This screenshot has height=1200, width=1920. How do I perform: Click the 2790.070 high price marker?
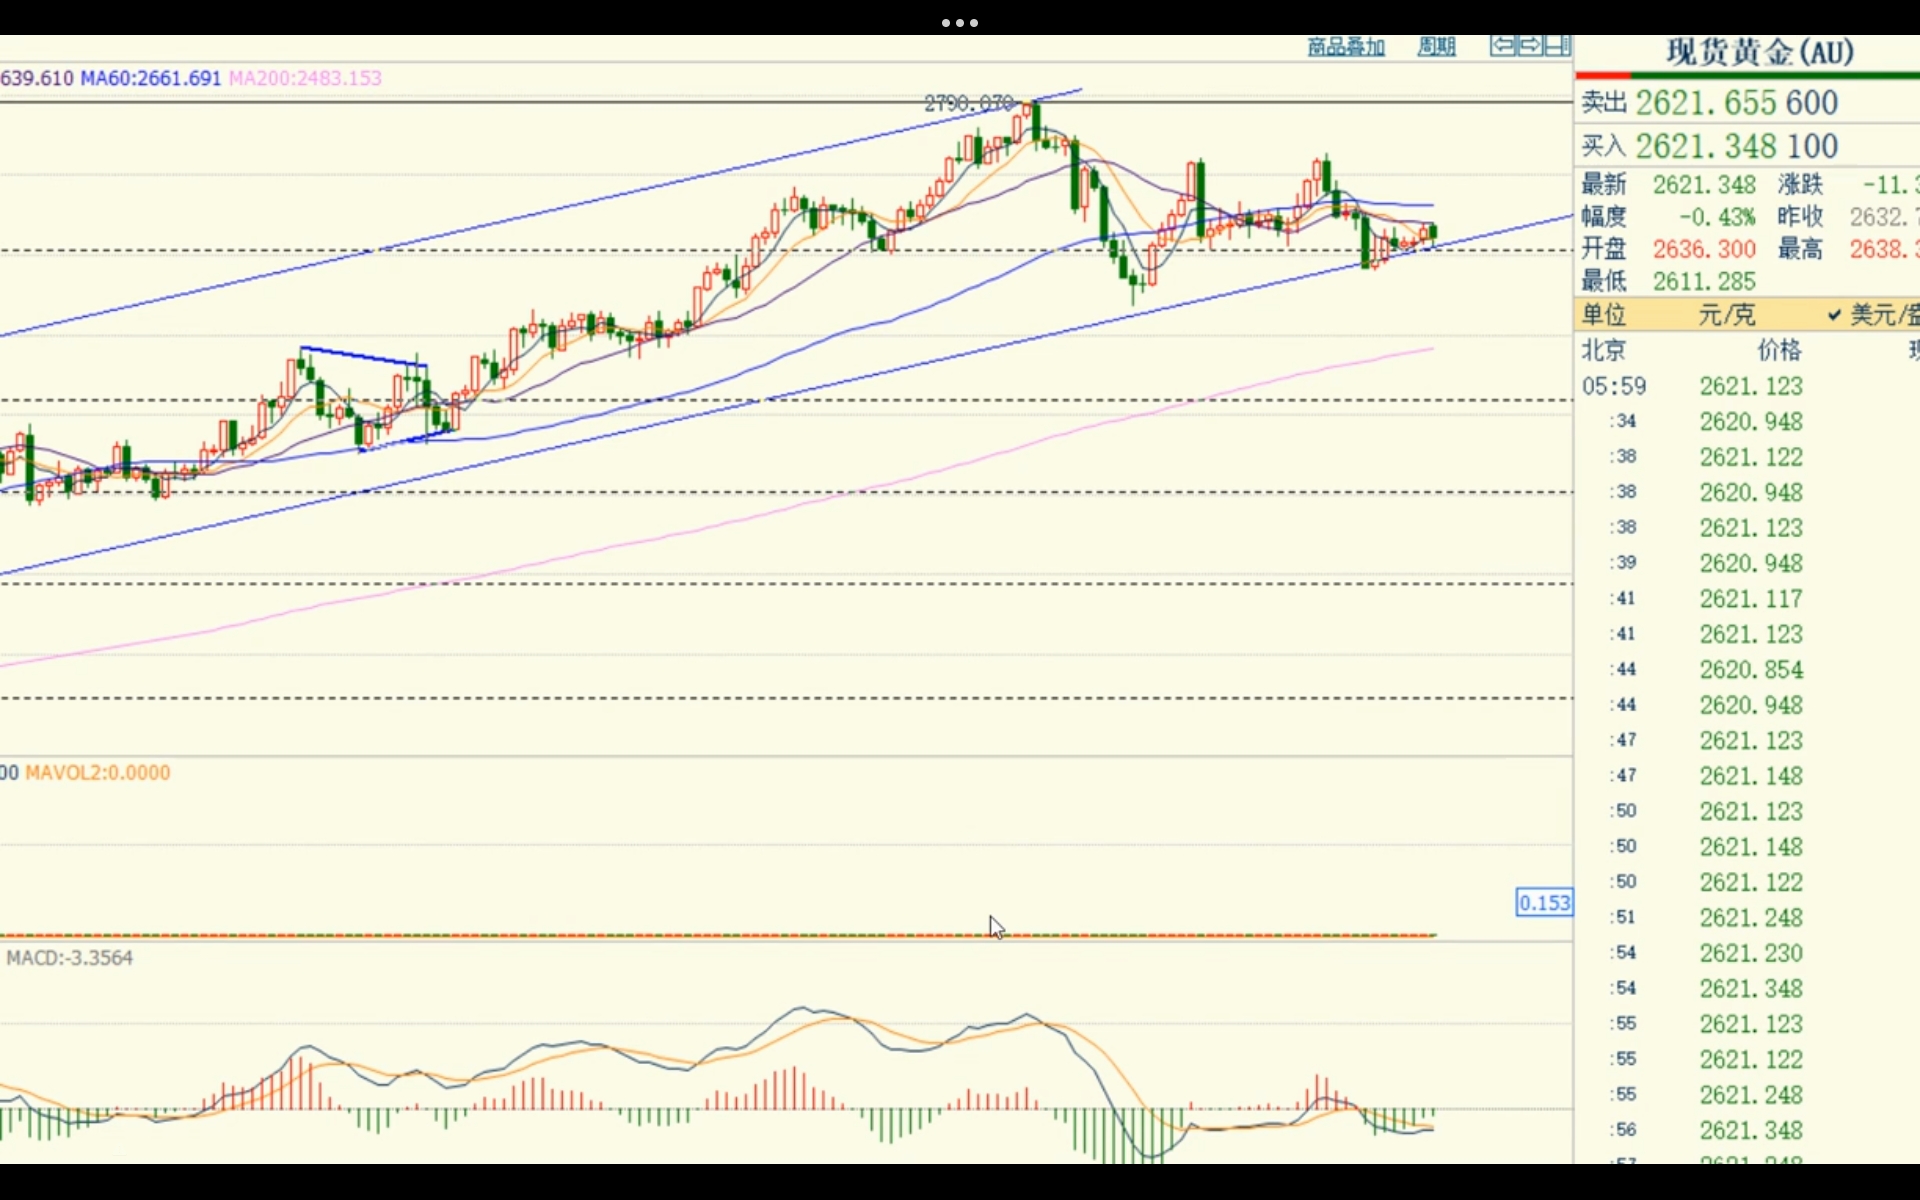[968, 103]
